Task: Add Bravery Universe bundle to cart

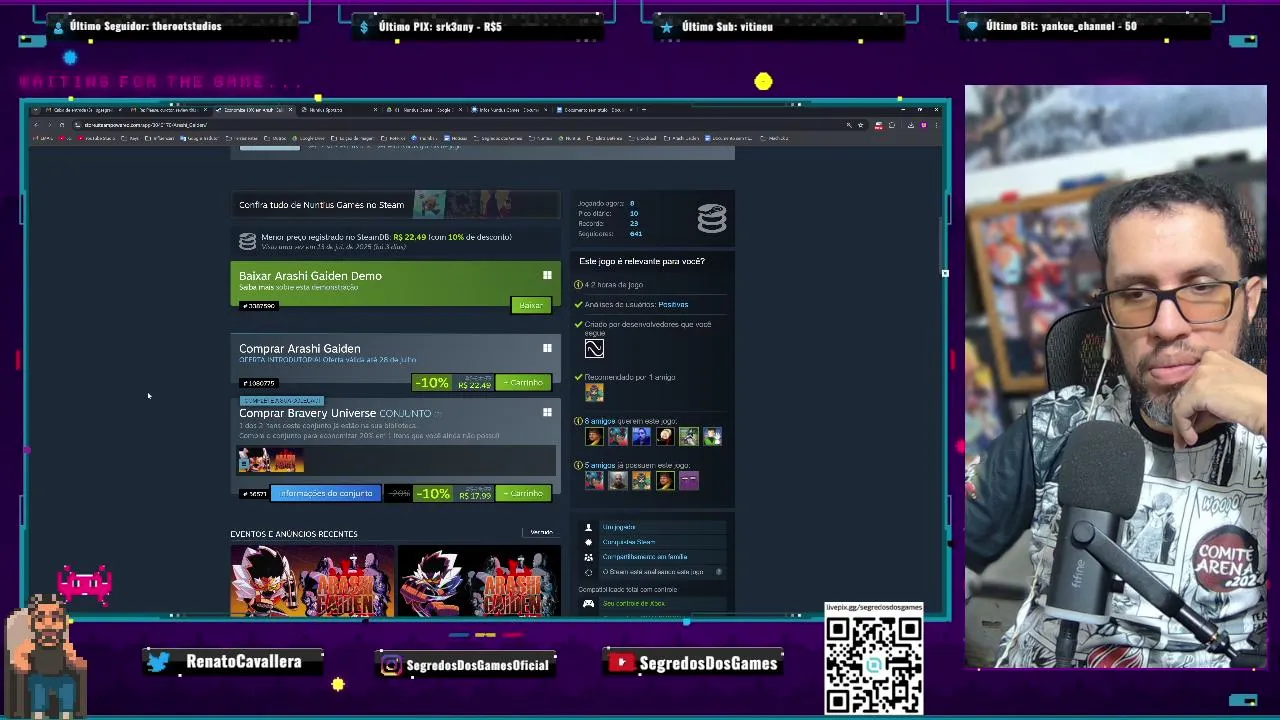Action: click(524, 494)
